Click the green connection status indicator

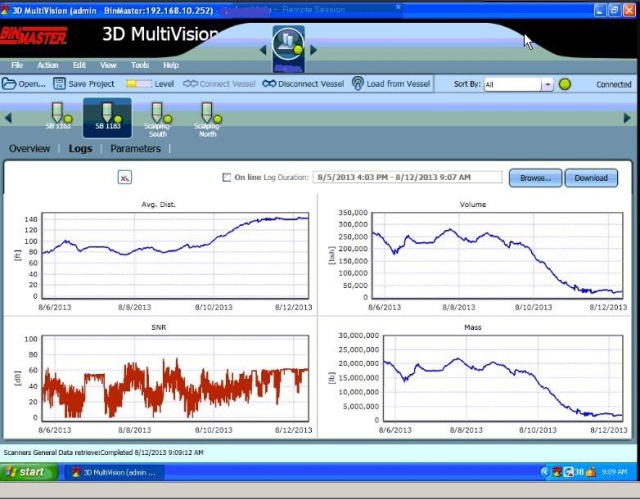tap(565, 84)
